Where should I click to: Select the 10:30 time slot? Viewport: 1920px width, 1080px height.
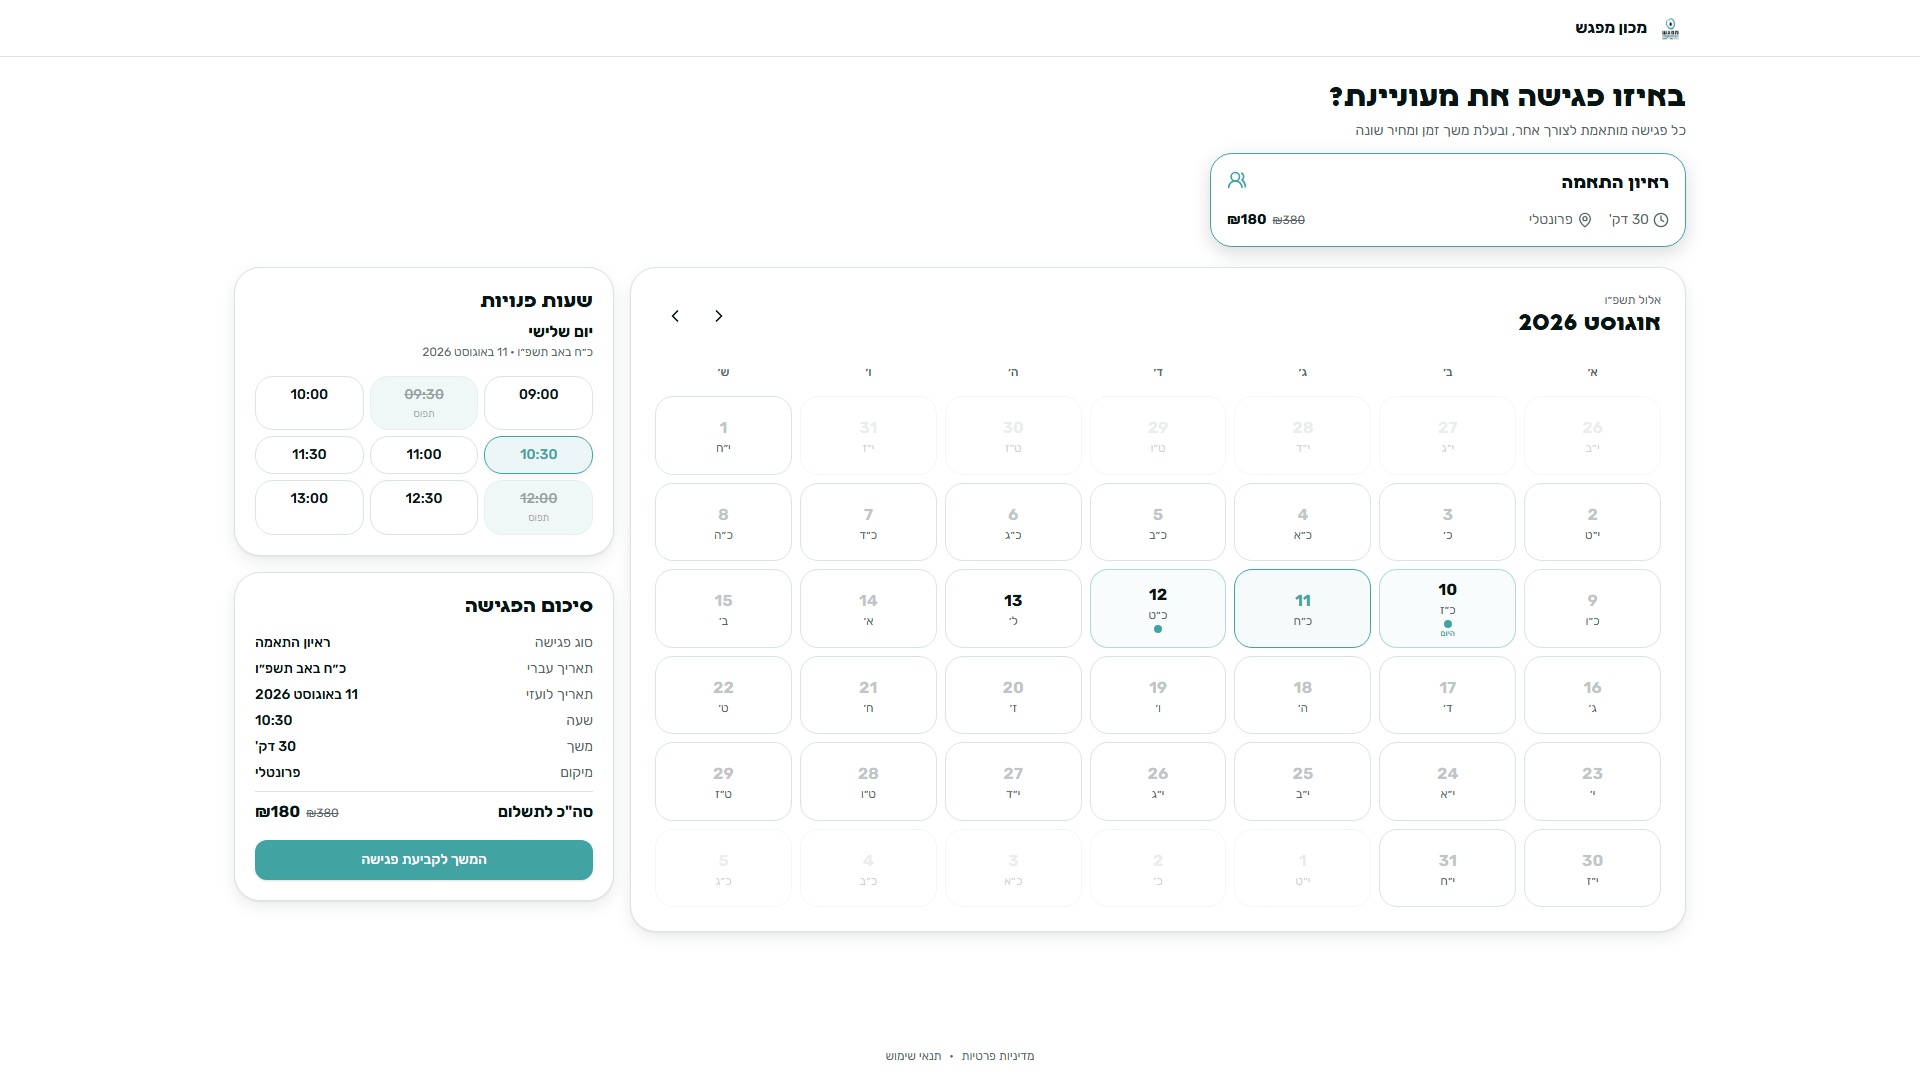(x=538, y=455)
